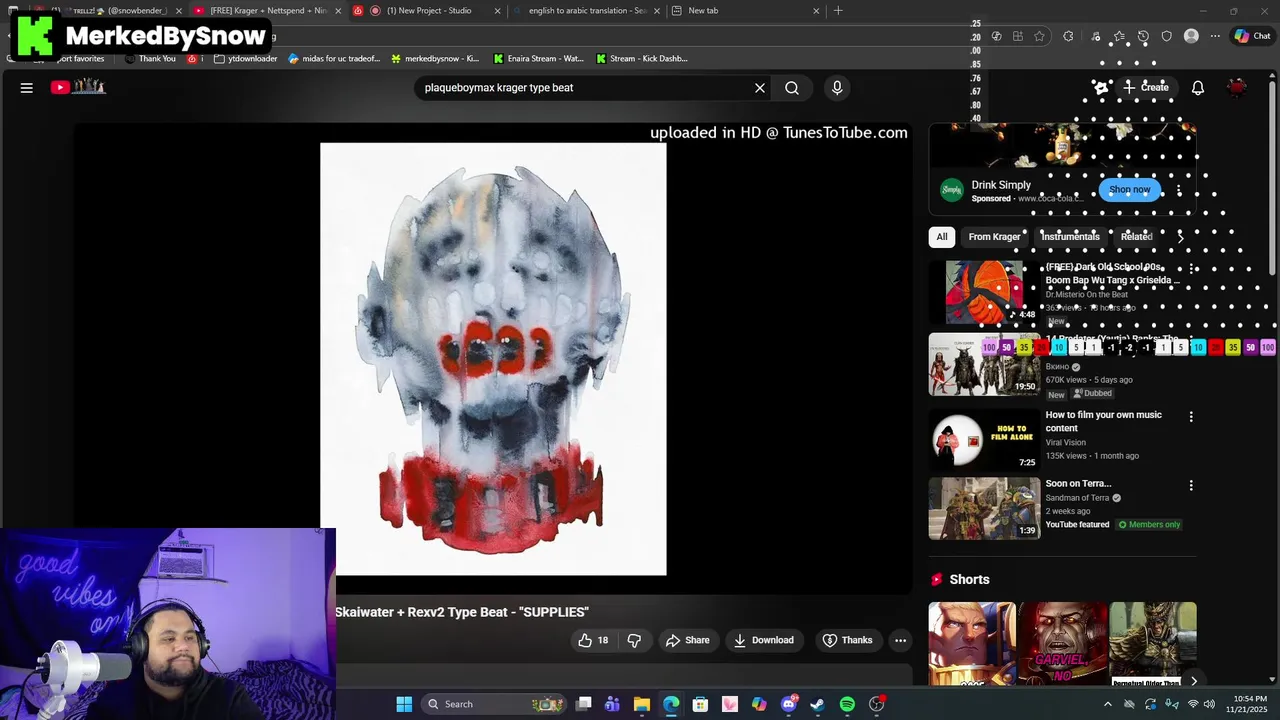Select the All filter chip
The image size is (1280, 720).
click(x=942, y=237)
